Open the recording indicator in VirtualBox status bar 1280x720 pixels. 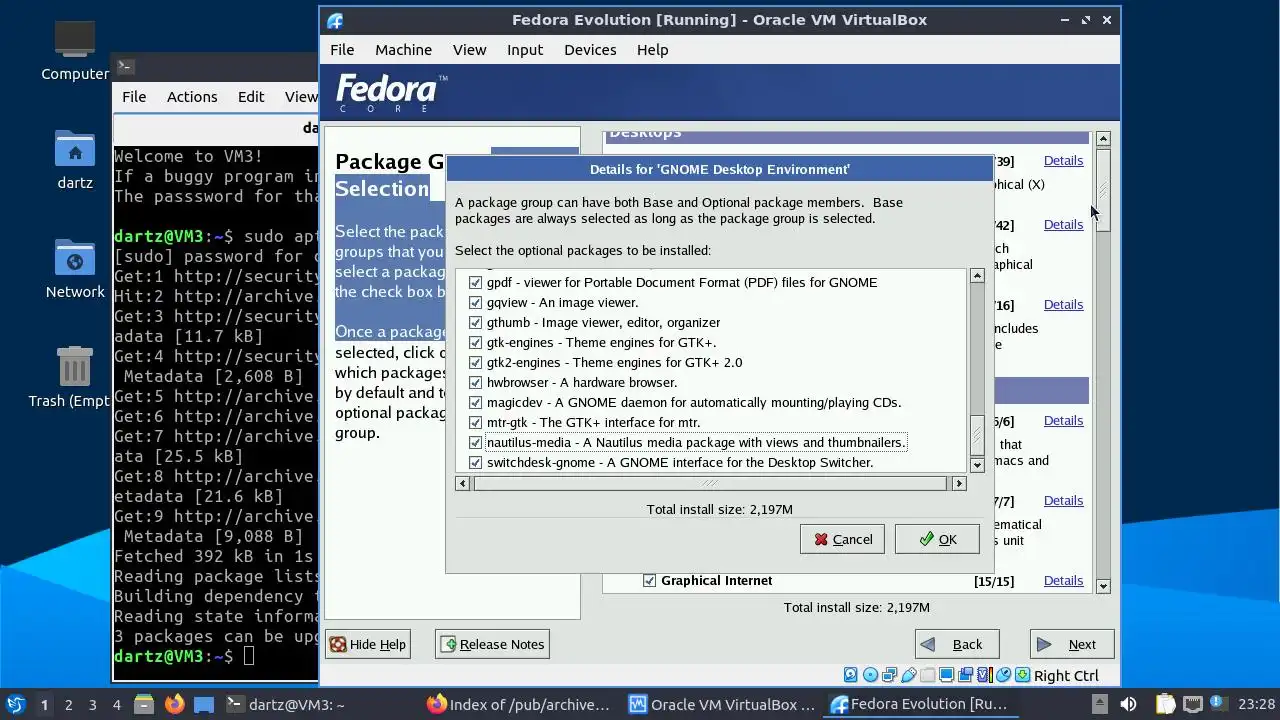(965, 675)
